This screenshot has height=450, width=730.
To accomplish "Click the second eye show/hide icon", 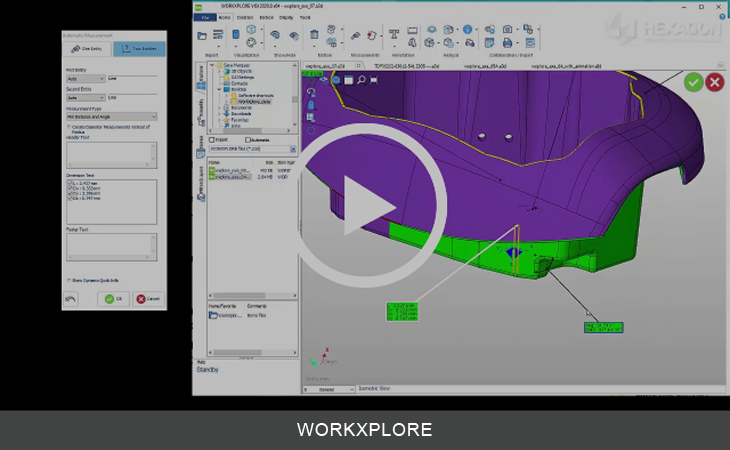I will pyautogui.click(x=294, y=35).
